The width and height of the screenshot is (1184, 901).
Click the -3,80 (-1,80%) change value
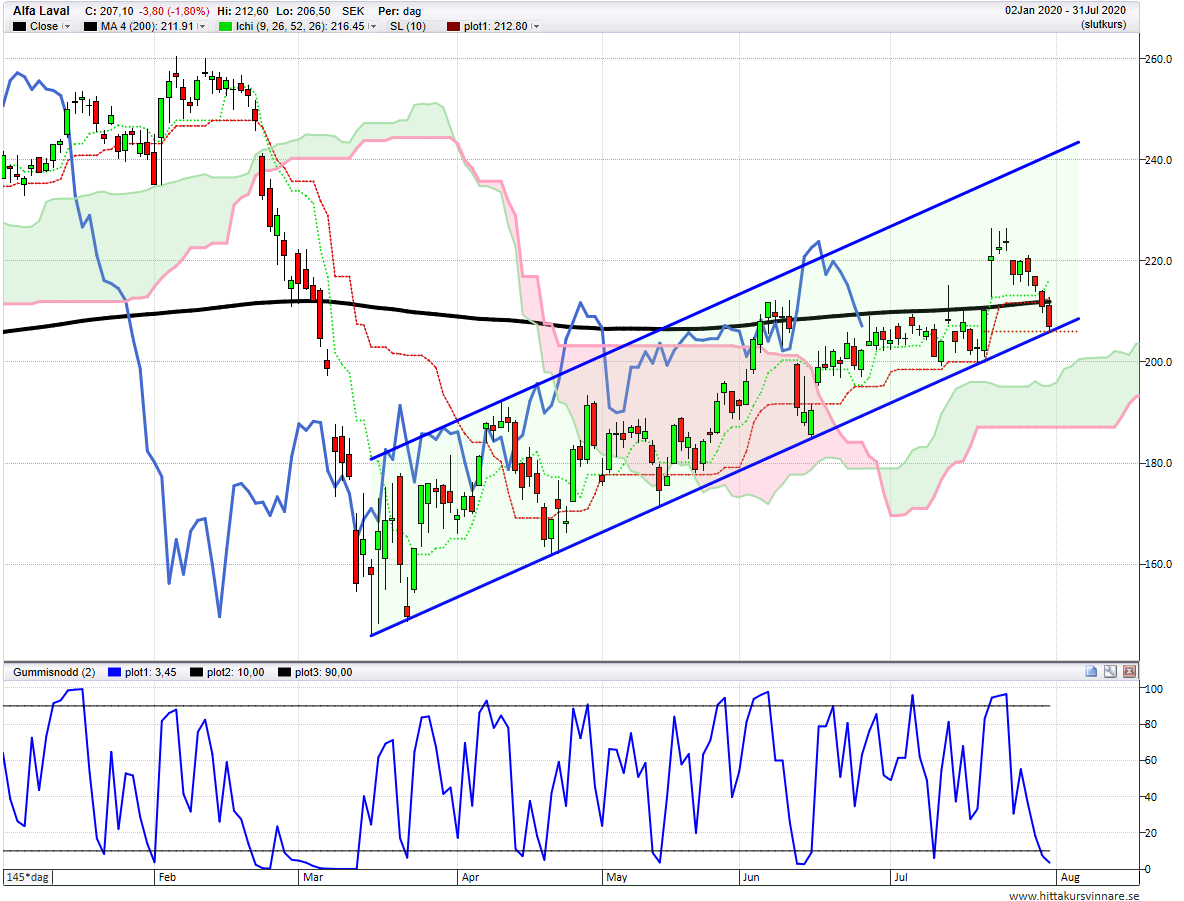click(174, 11)
